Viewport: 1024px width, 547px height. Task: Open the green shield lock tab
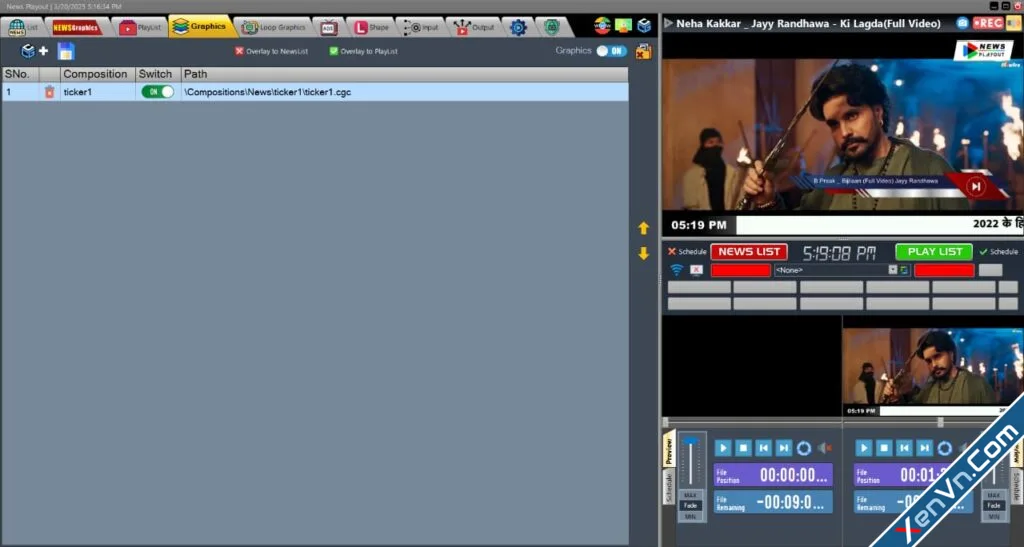552,27
